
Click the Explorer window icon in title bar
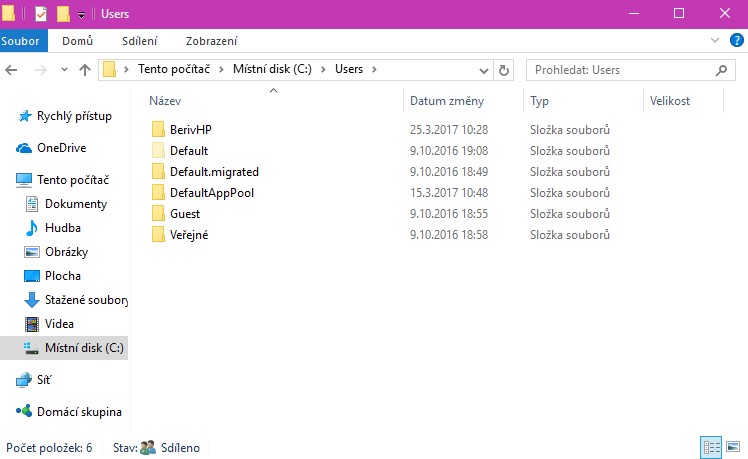(x=8, y=13)
